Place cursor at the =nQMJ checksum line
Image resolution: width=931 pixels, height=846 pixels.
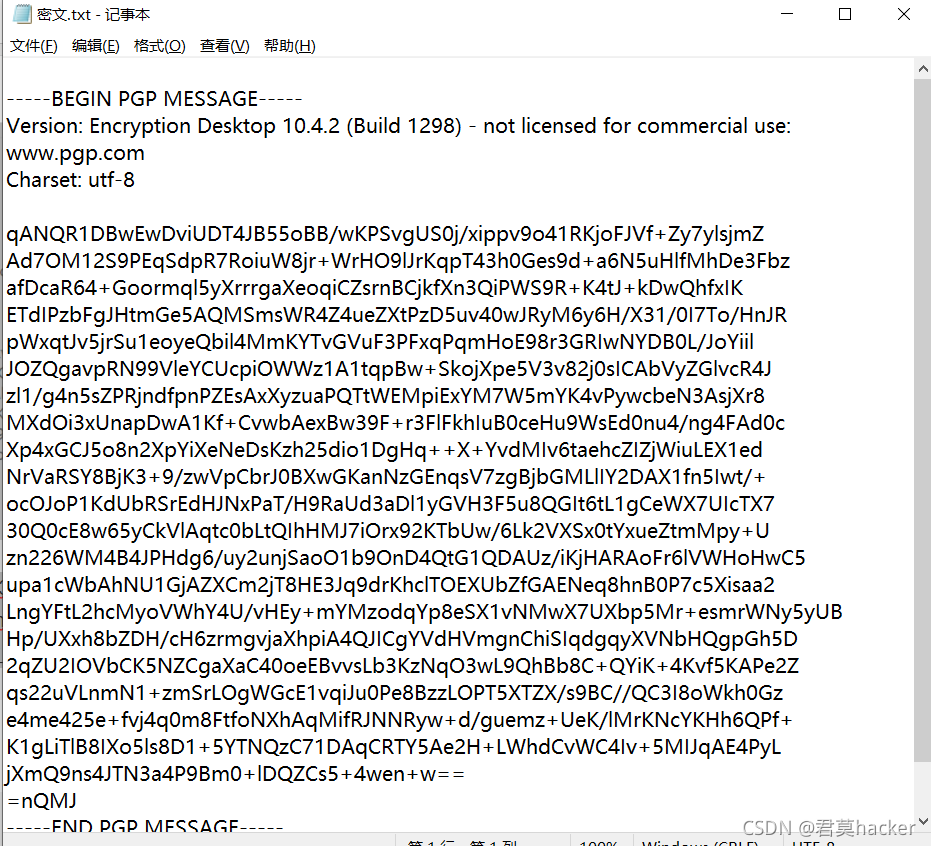pos(42,801)
